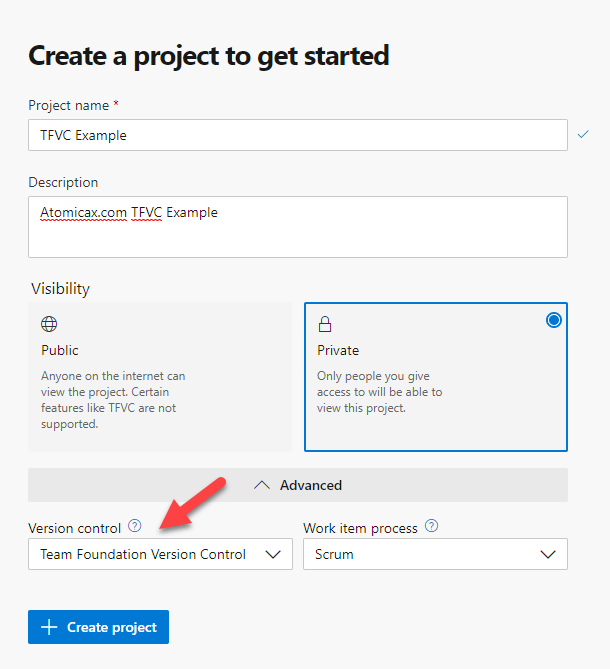
Task: Click the Create project button
Action: point(99,627)
